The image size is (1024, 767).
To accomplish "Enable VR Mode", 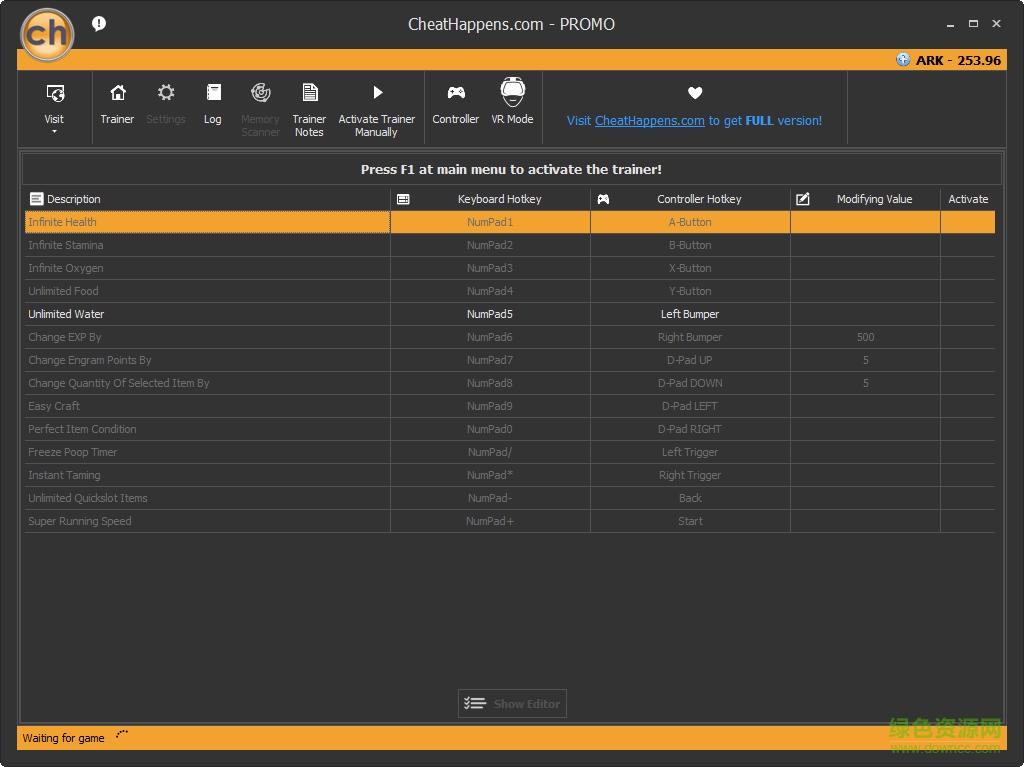I will pyautogui.click(x=512, y=94).
